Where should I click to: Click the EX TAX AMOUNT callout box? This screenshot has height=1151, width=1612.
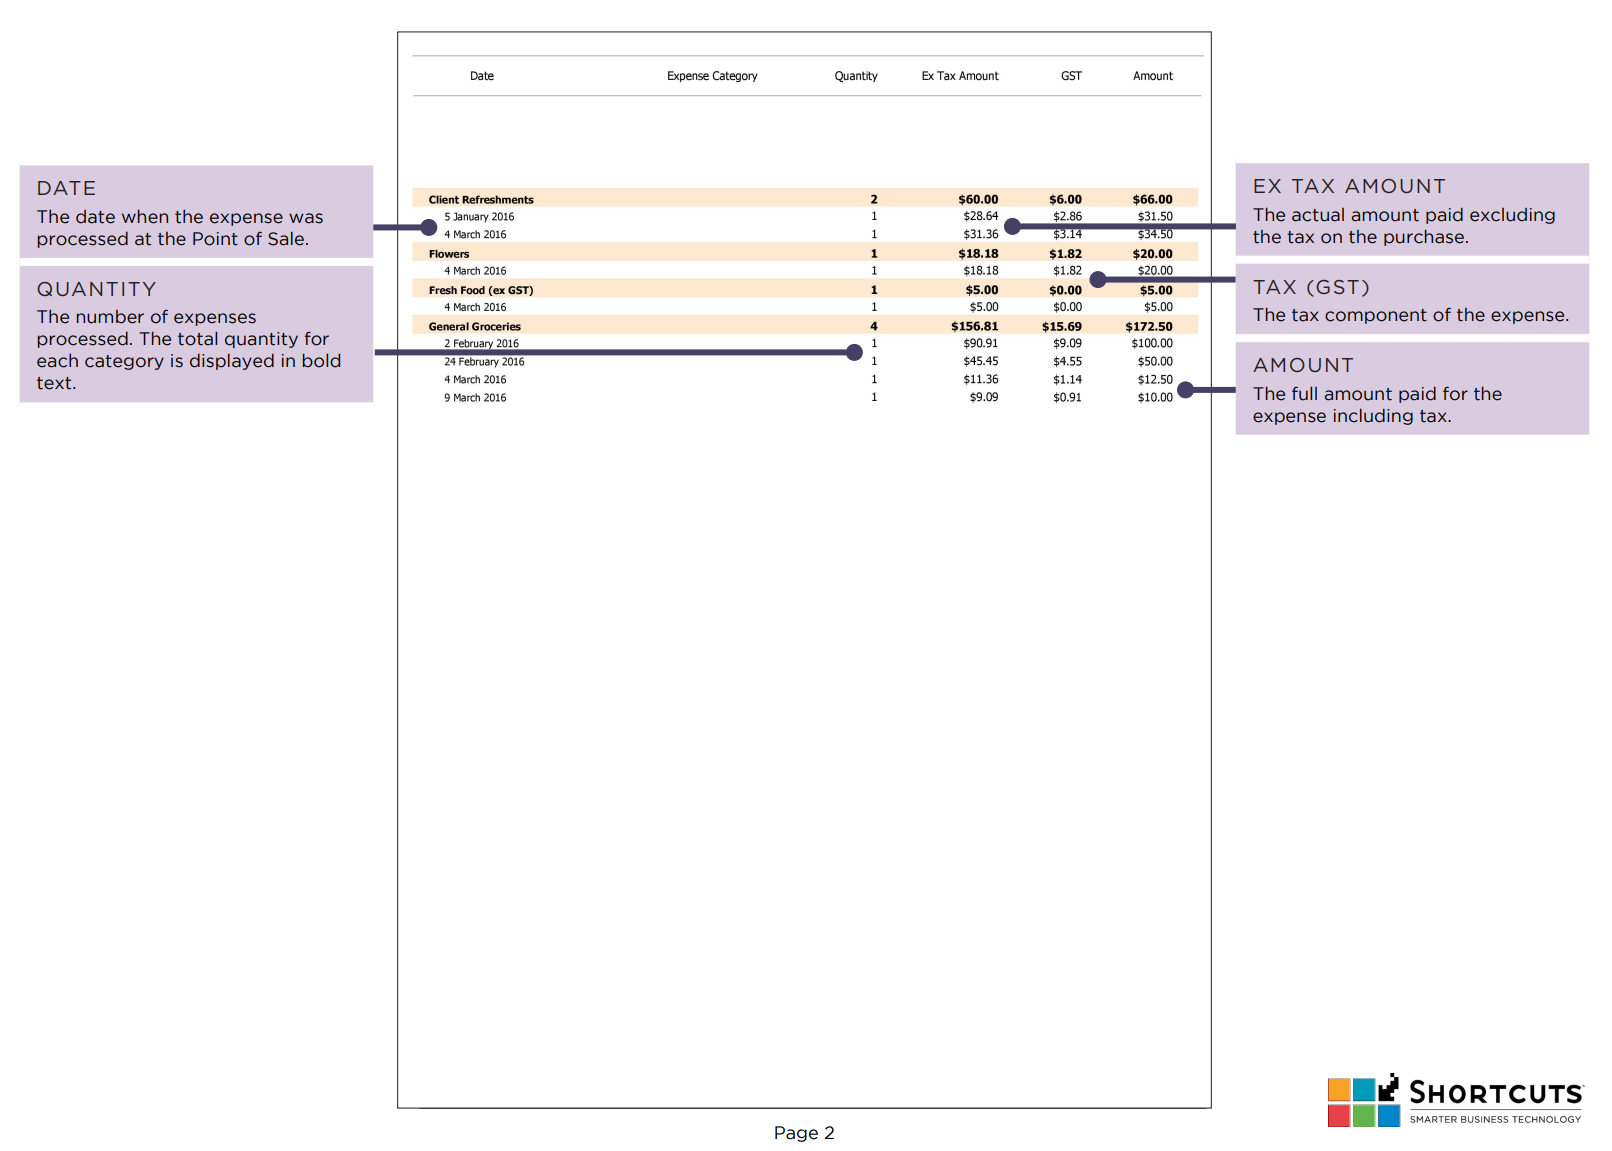tap(1412, 209)
